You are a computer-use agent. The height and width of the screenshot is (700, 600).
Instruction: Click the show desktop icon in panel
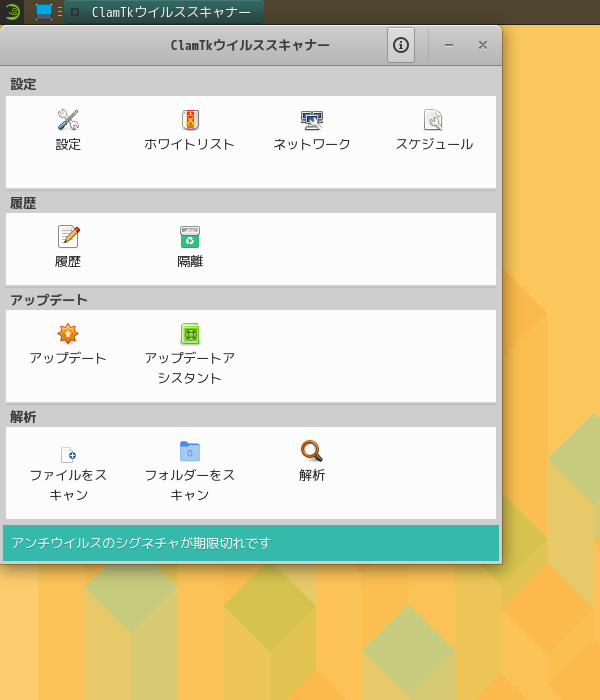pyautogui.click(x=44, y=12)
